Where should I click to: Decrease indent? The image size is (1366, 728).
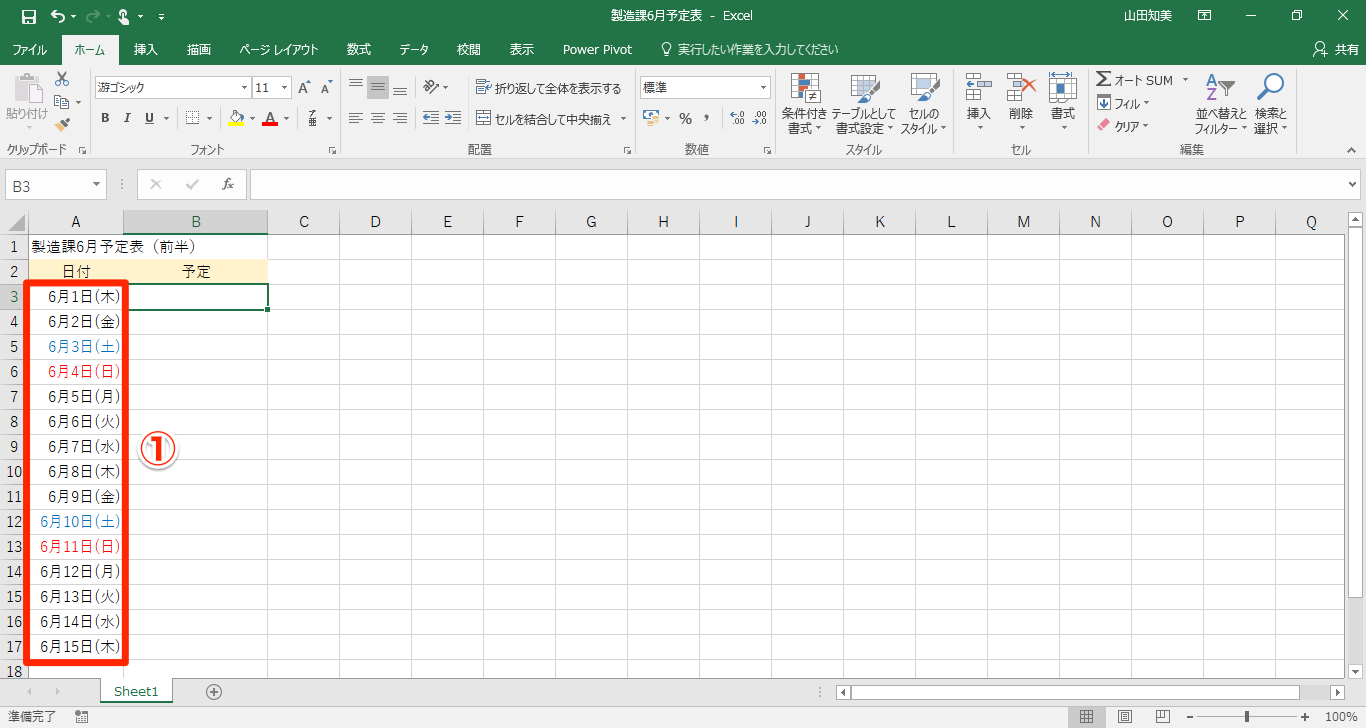431,118
